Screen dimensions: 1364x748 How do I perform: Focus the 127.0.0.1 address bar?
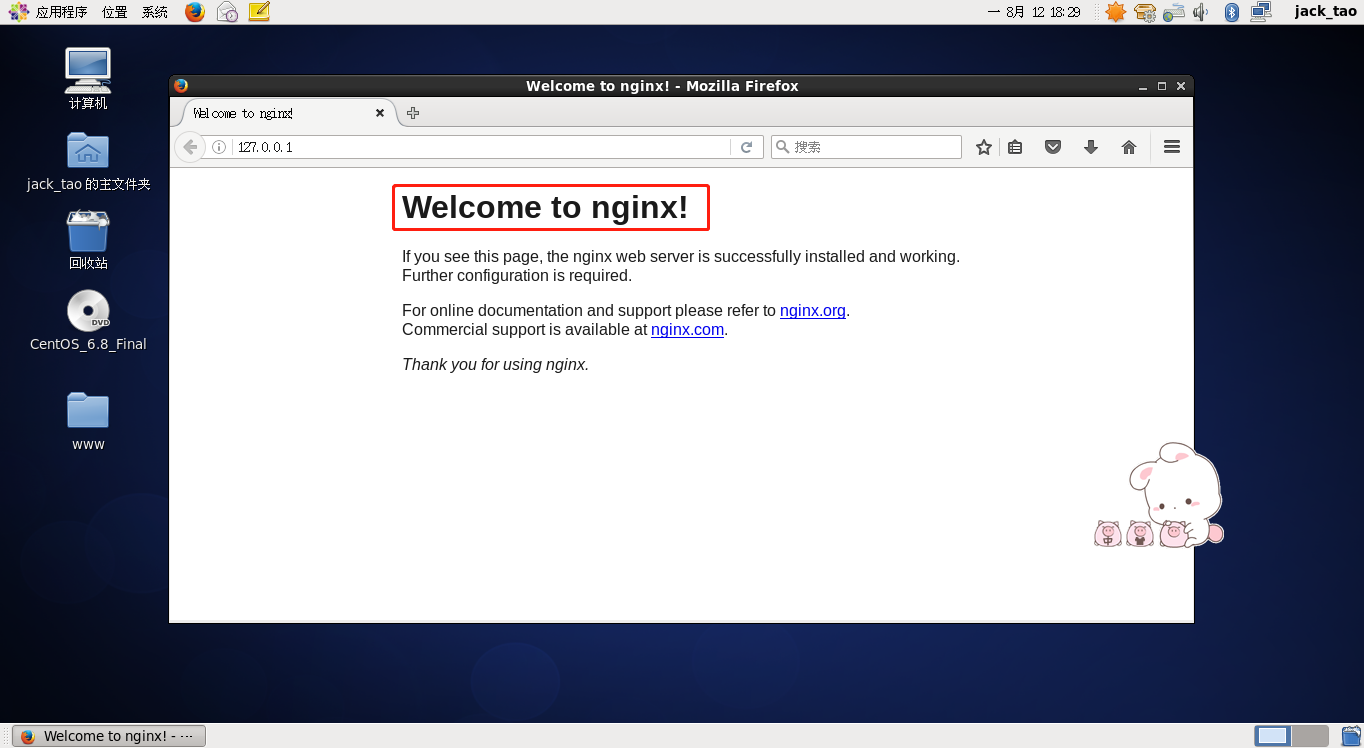pyautogui.click(x=482, y=147)
